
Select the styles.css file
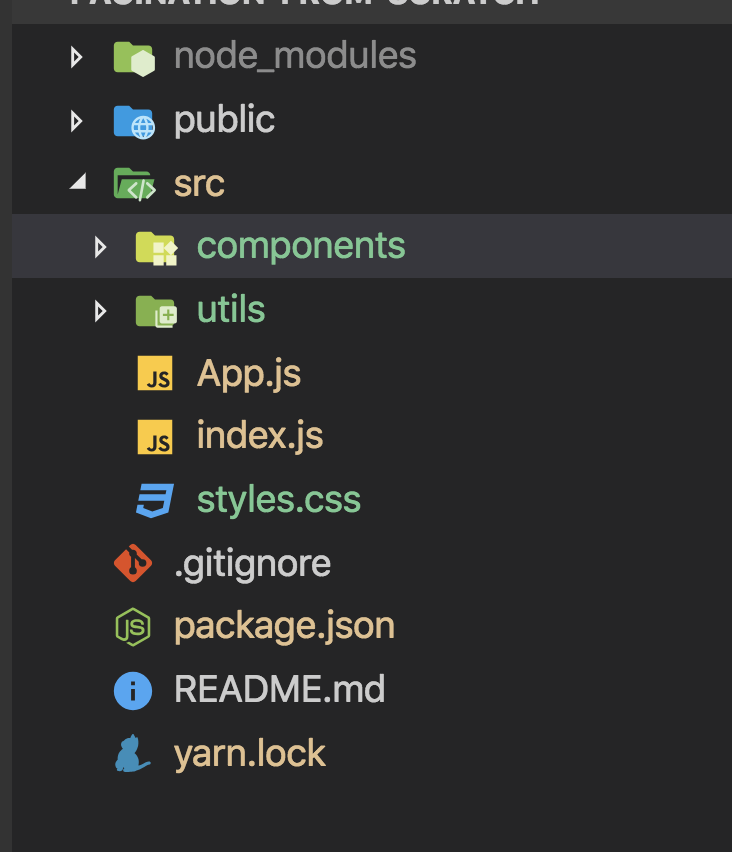pos(279,499)
